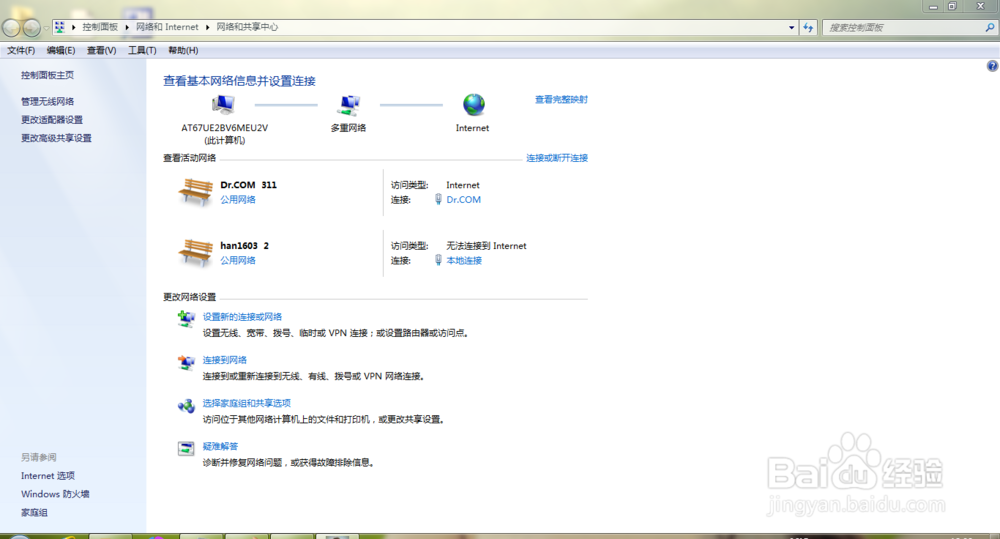Click the 多重网络 network icon
Image resolution: width=1000 pixels, height=539 pixels.
point(348,105)
